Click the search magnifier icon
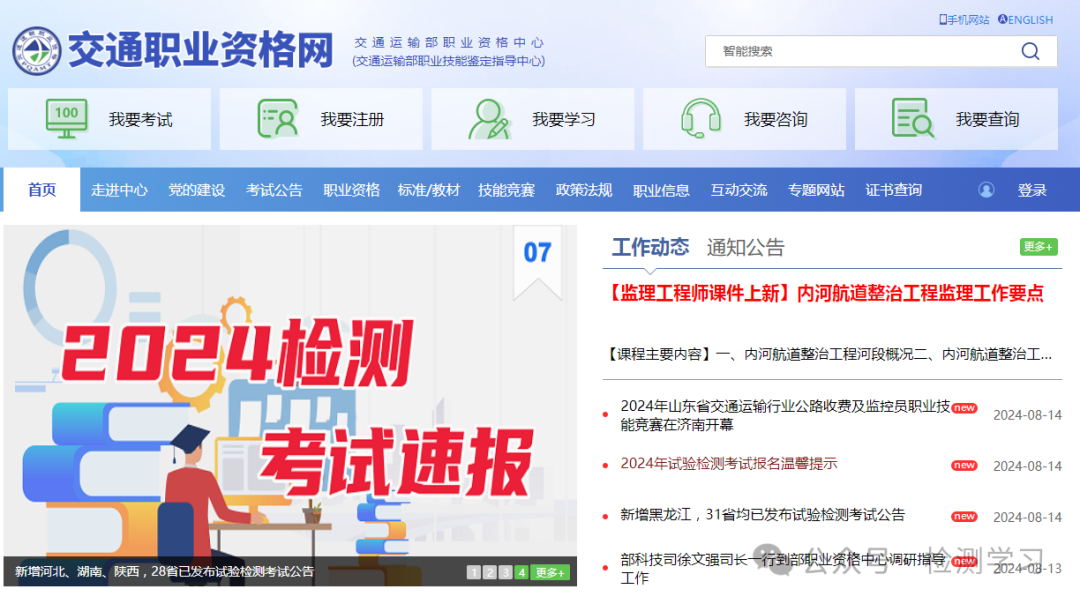 click(x=1030, y=51)
